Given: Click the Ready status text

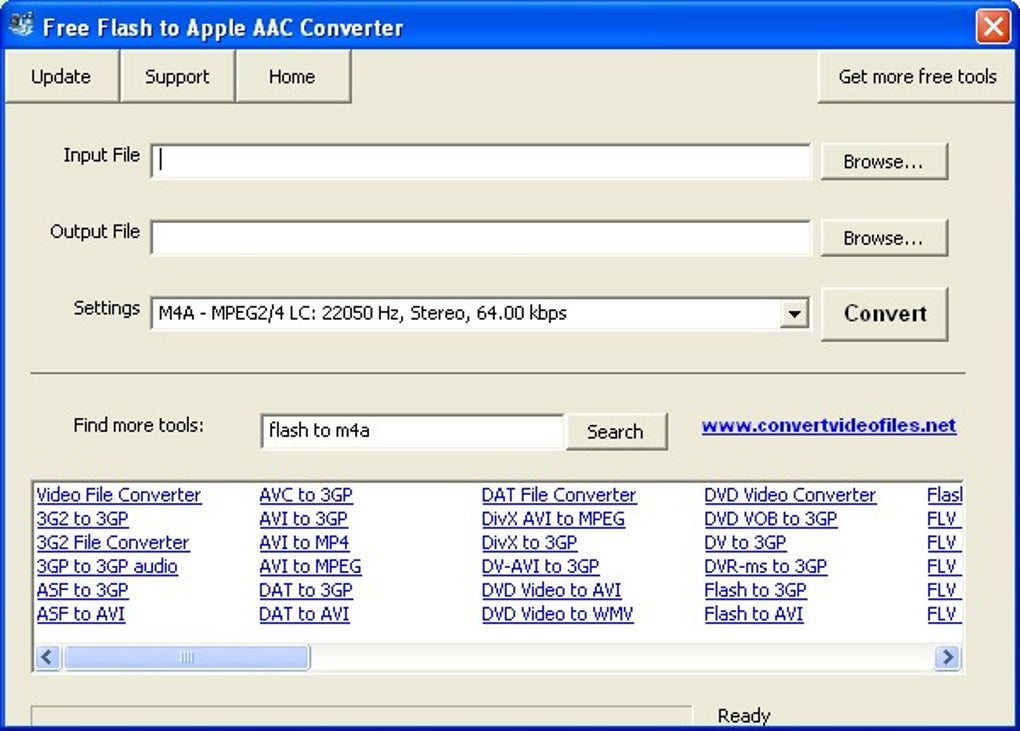Looking at the screenshot, I should click(x=744, y=716).
